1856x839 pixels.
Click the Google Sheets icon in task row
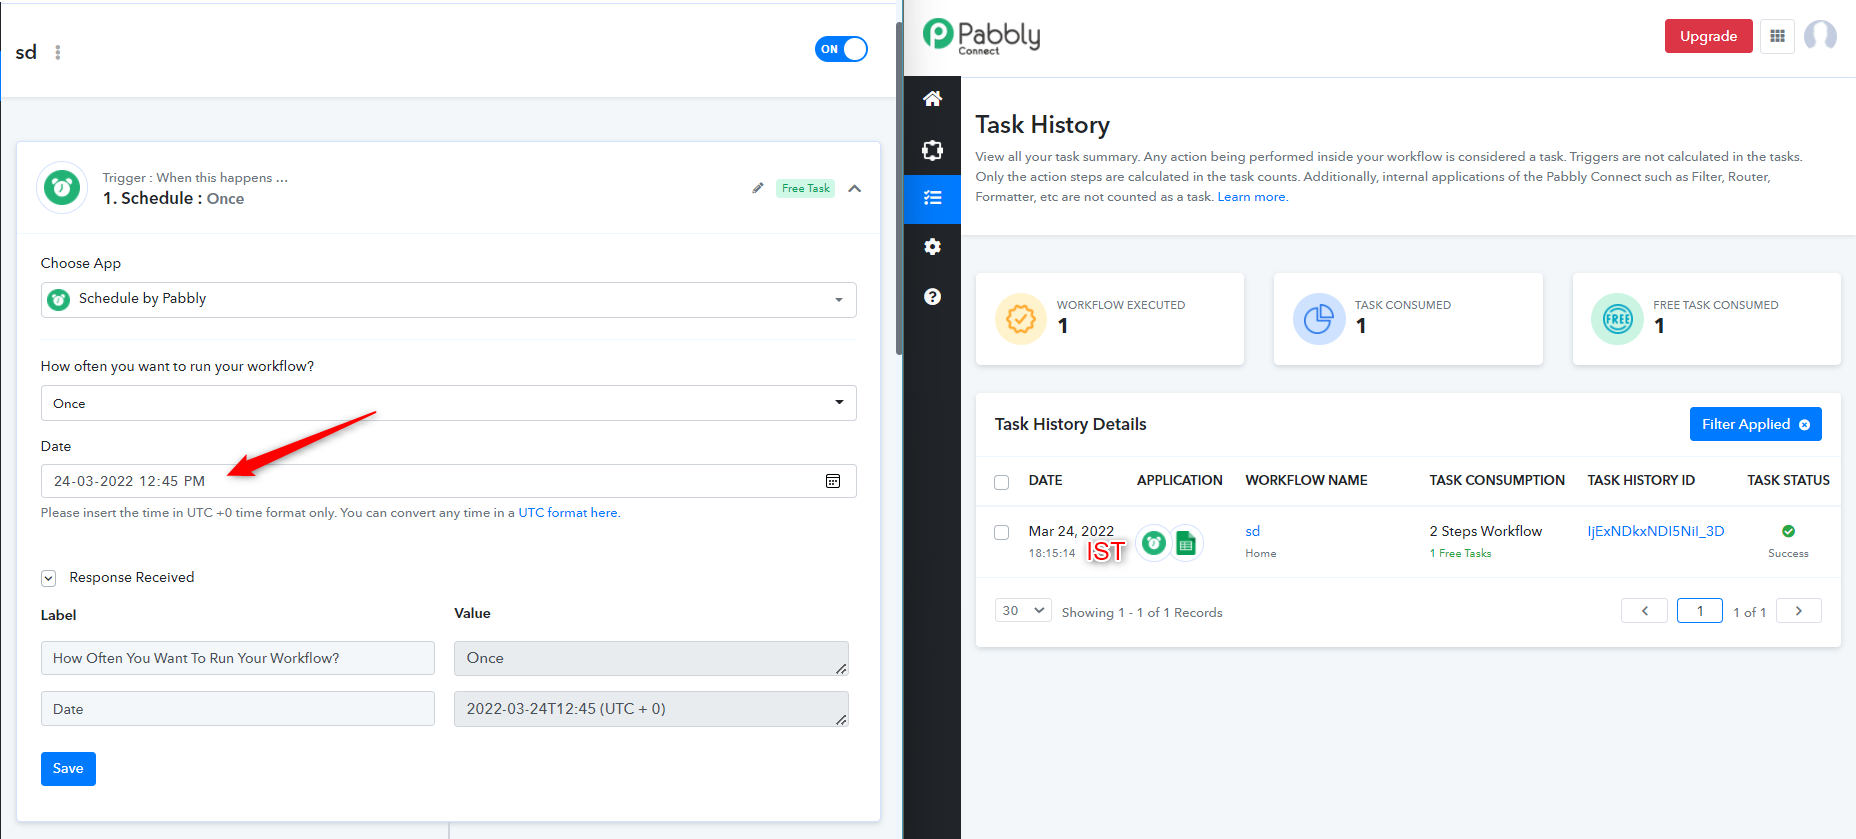pos(1186,543)
